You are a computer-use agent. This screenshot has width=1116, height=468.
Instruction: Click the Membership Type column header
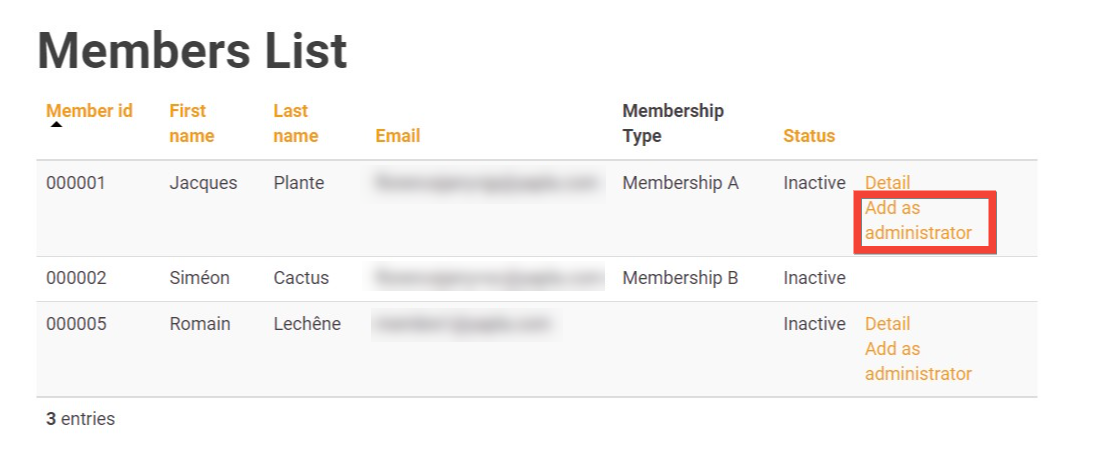672,123
